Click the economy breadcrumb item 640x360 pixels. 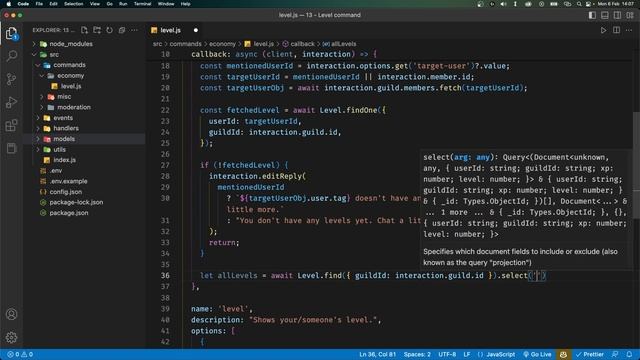pos(222,44)
